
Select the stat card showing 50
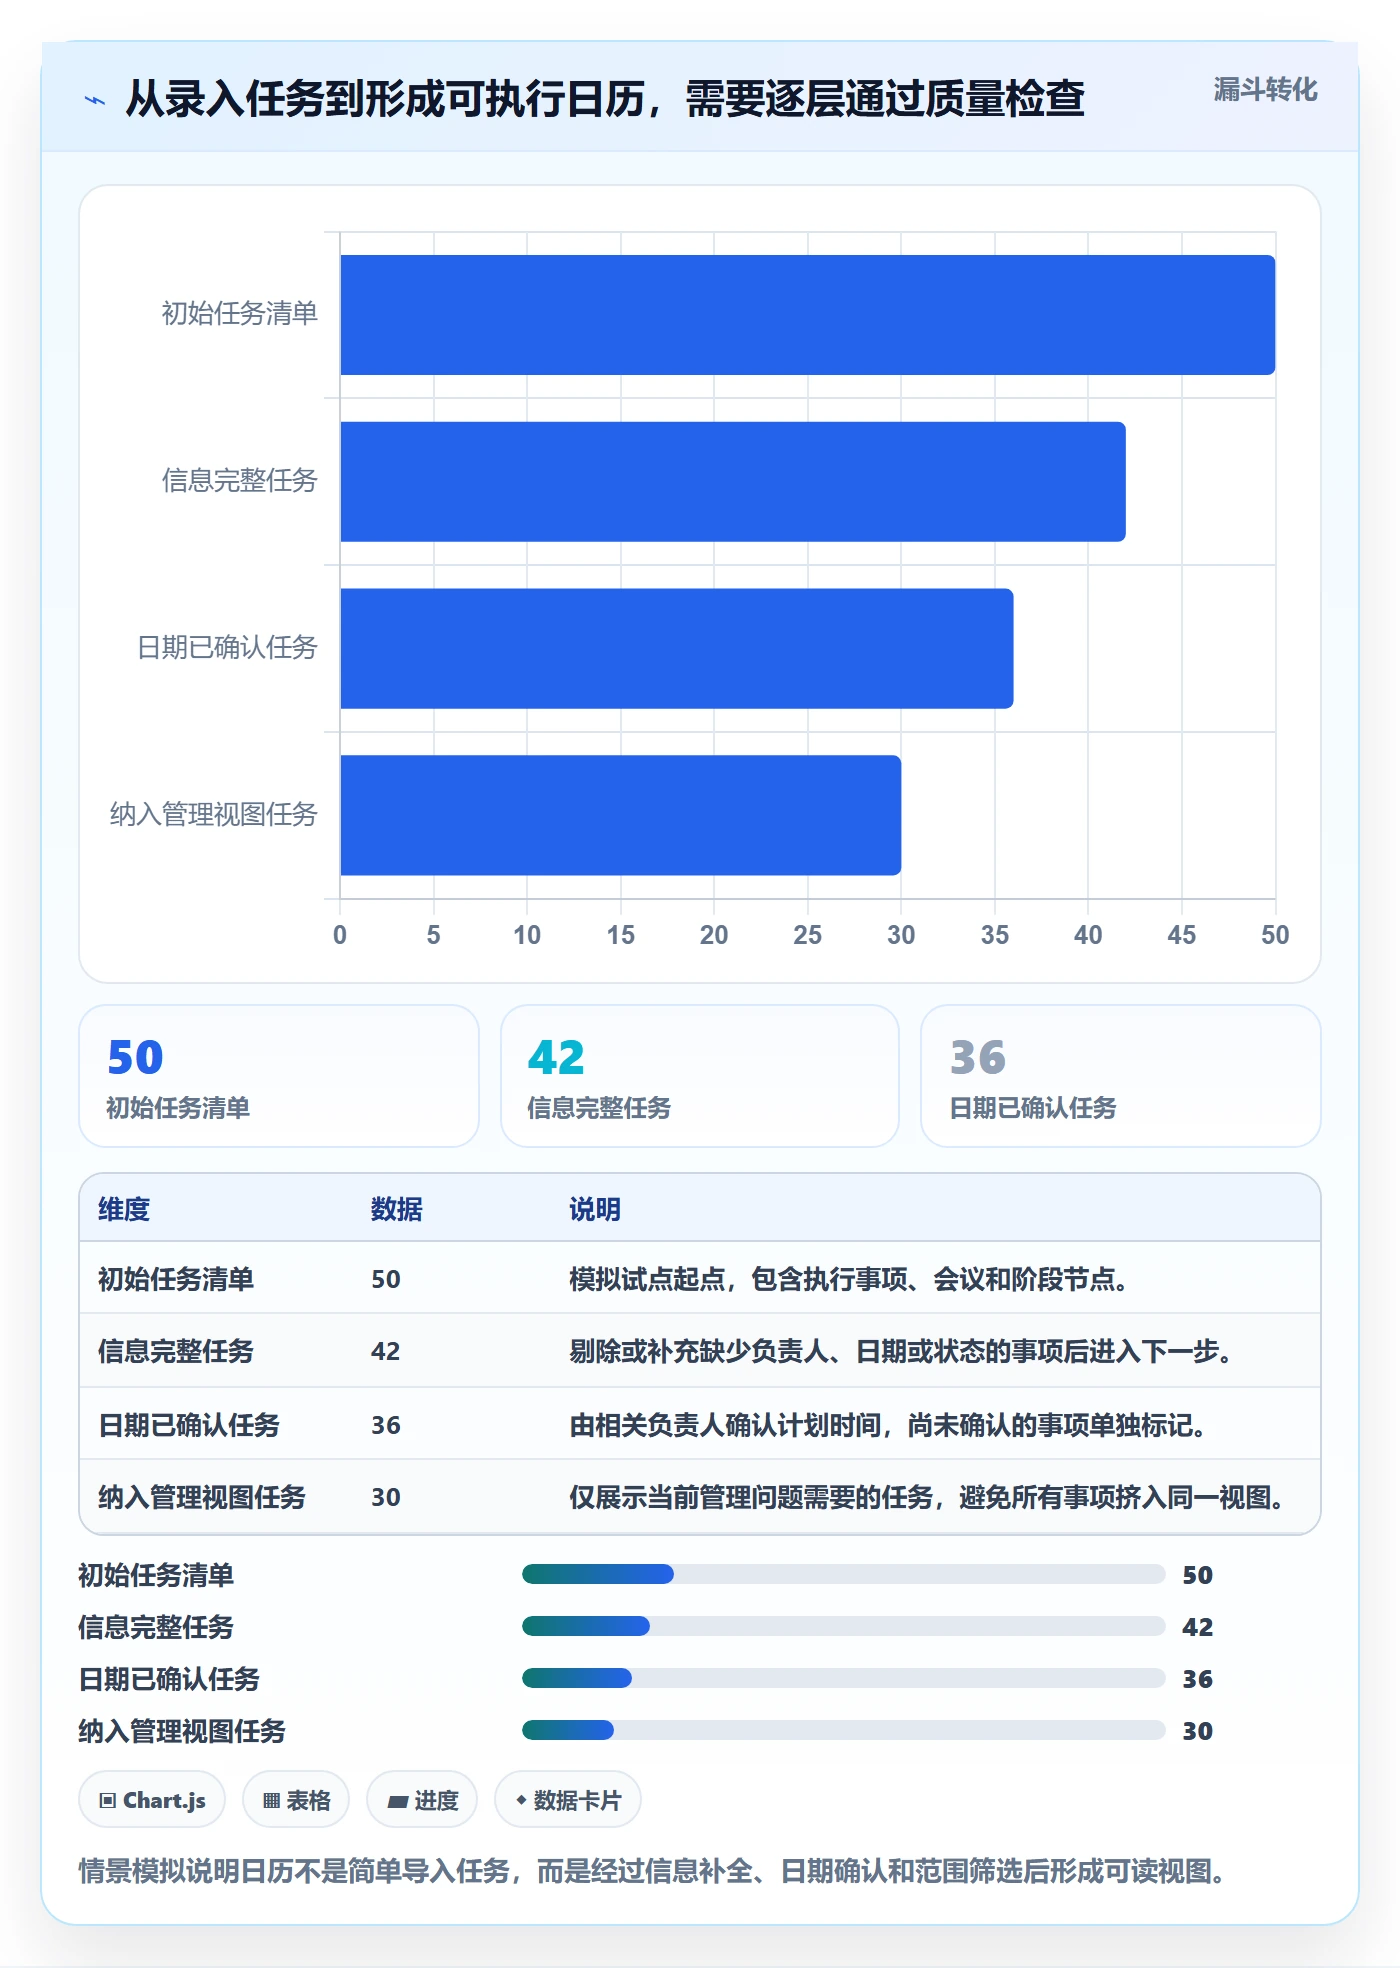coord(279,1076)
